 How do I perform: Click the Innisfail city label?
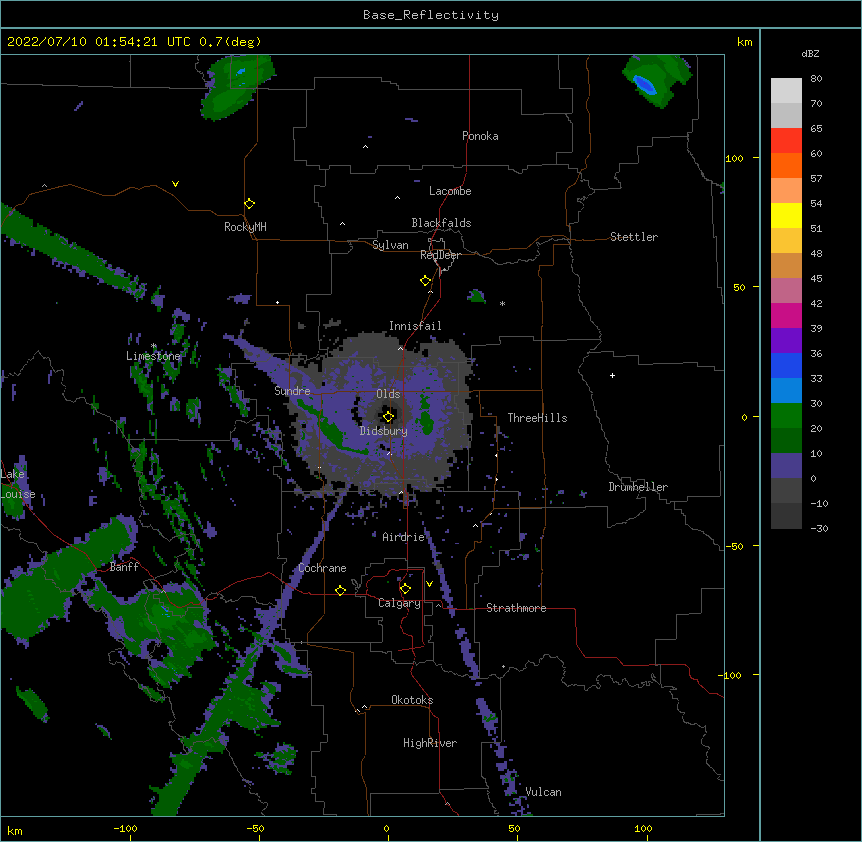click(x=415, y=326)
